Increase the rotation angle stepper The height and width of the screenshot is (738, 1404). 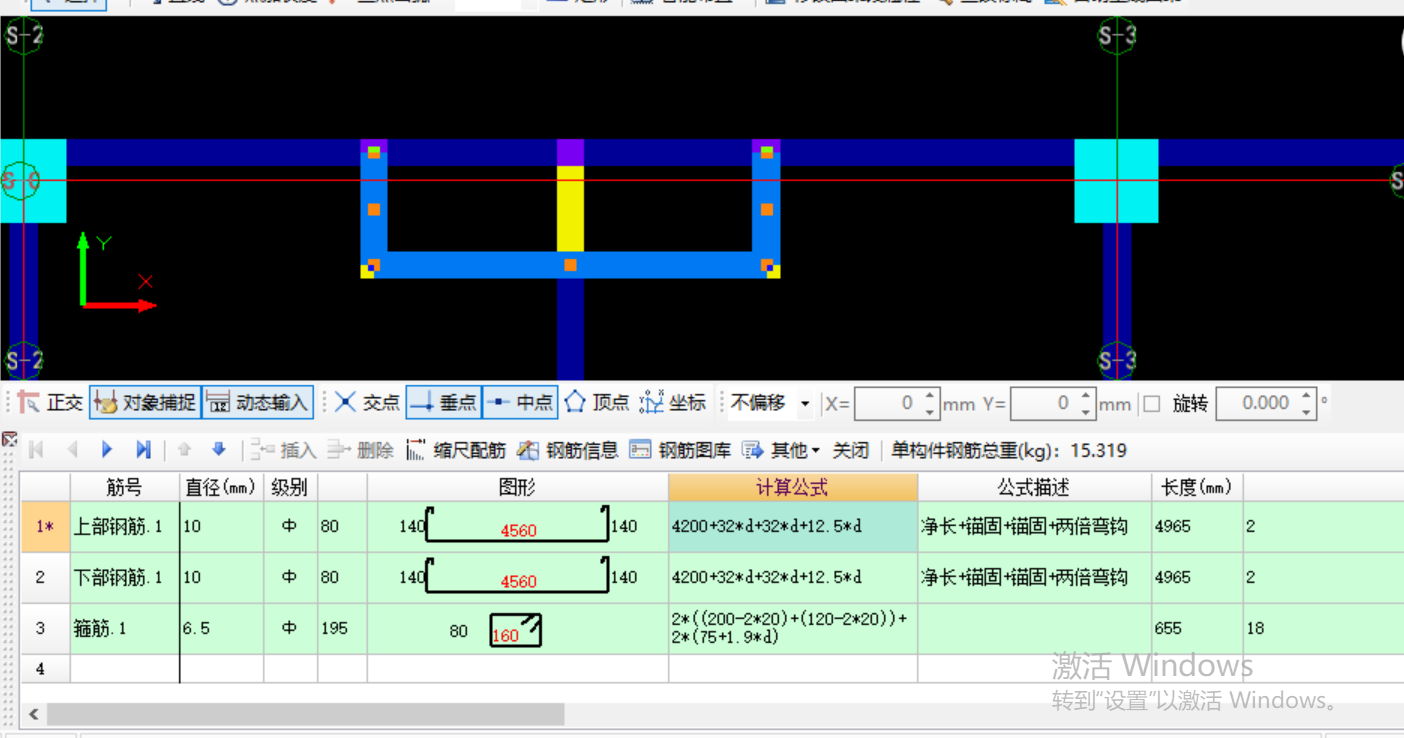point(1307,396)
